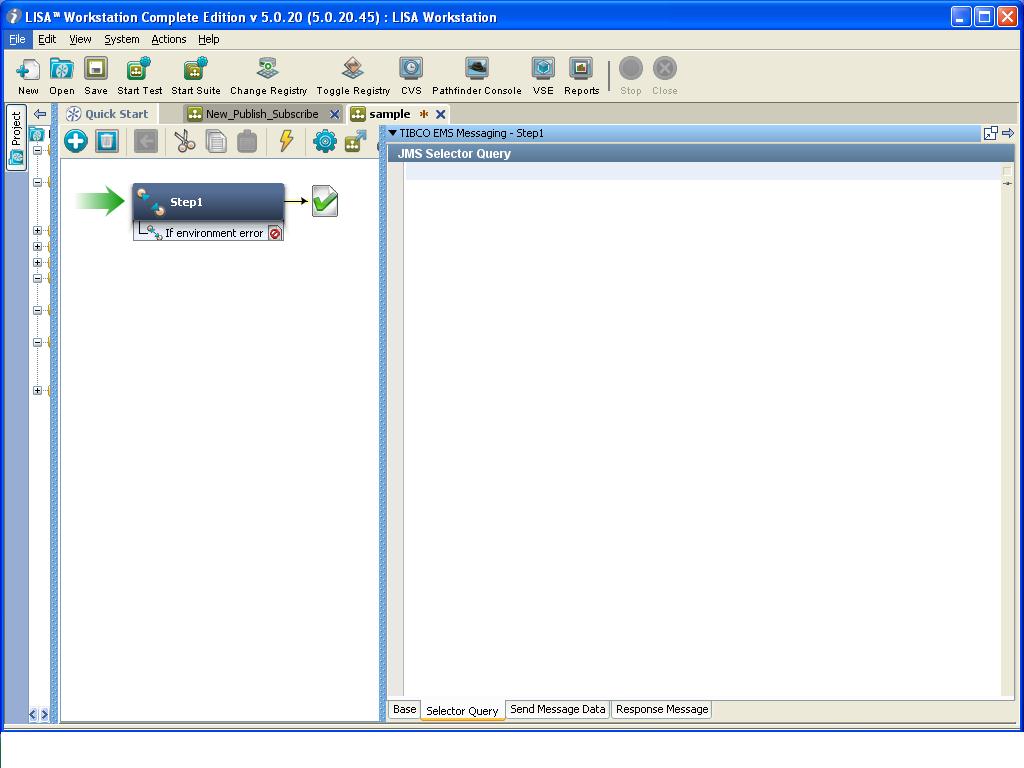
Task: Click the red prohibited icon on assertion
Action: 275,233
